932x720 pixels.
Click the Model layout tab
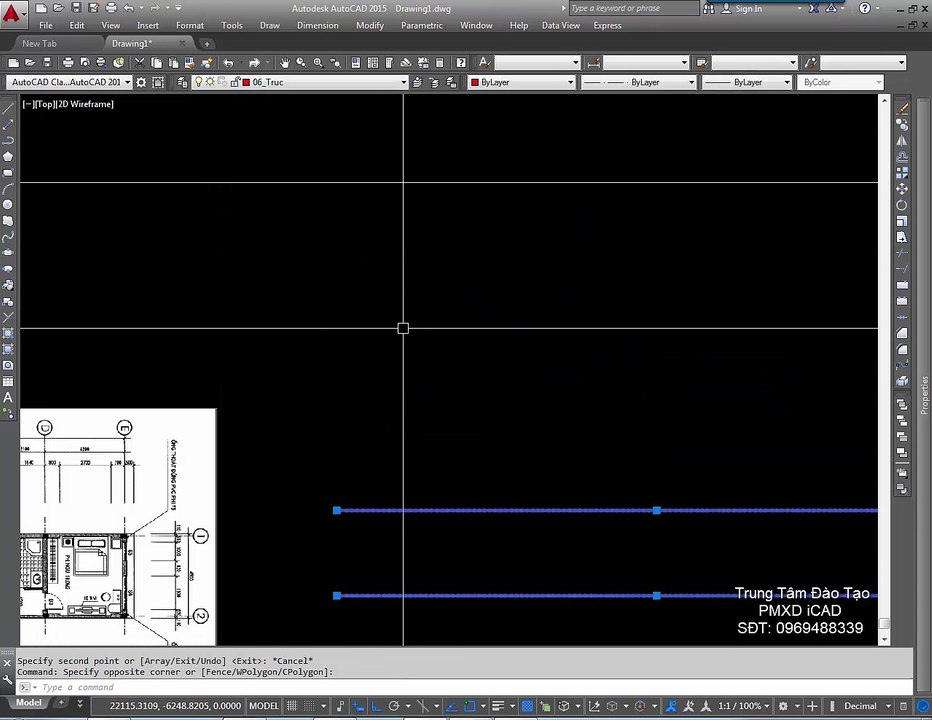(x=29, y=703)
